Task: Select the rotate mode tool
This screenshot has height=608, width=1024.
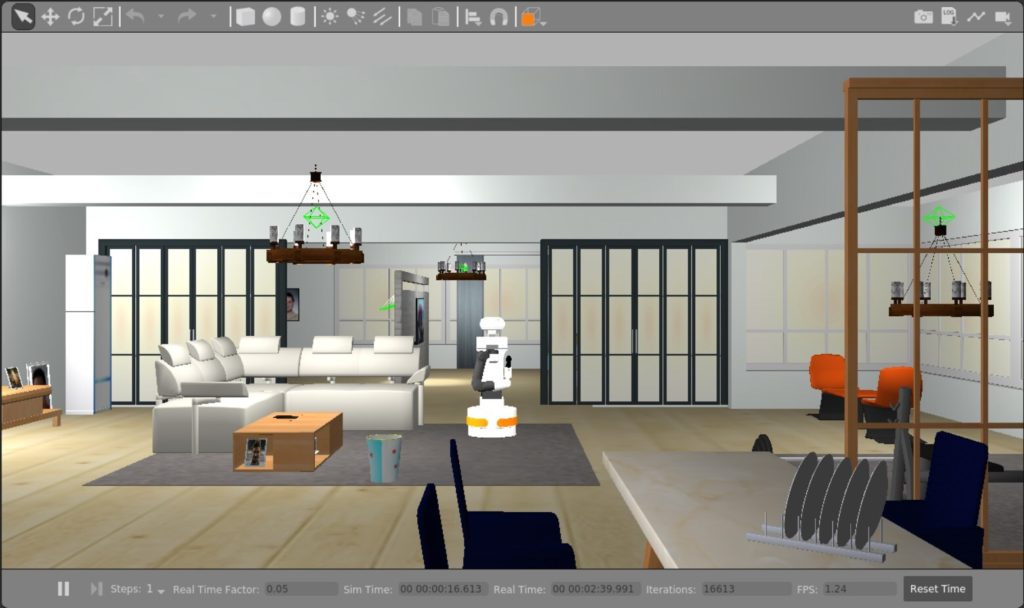Action: (x=76, y=17)
